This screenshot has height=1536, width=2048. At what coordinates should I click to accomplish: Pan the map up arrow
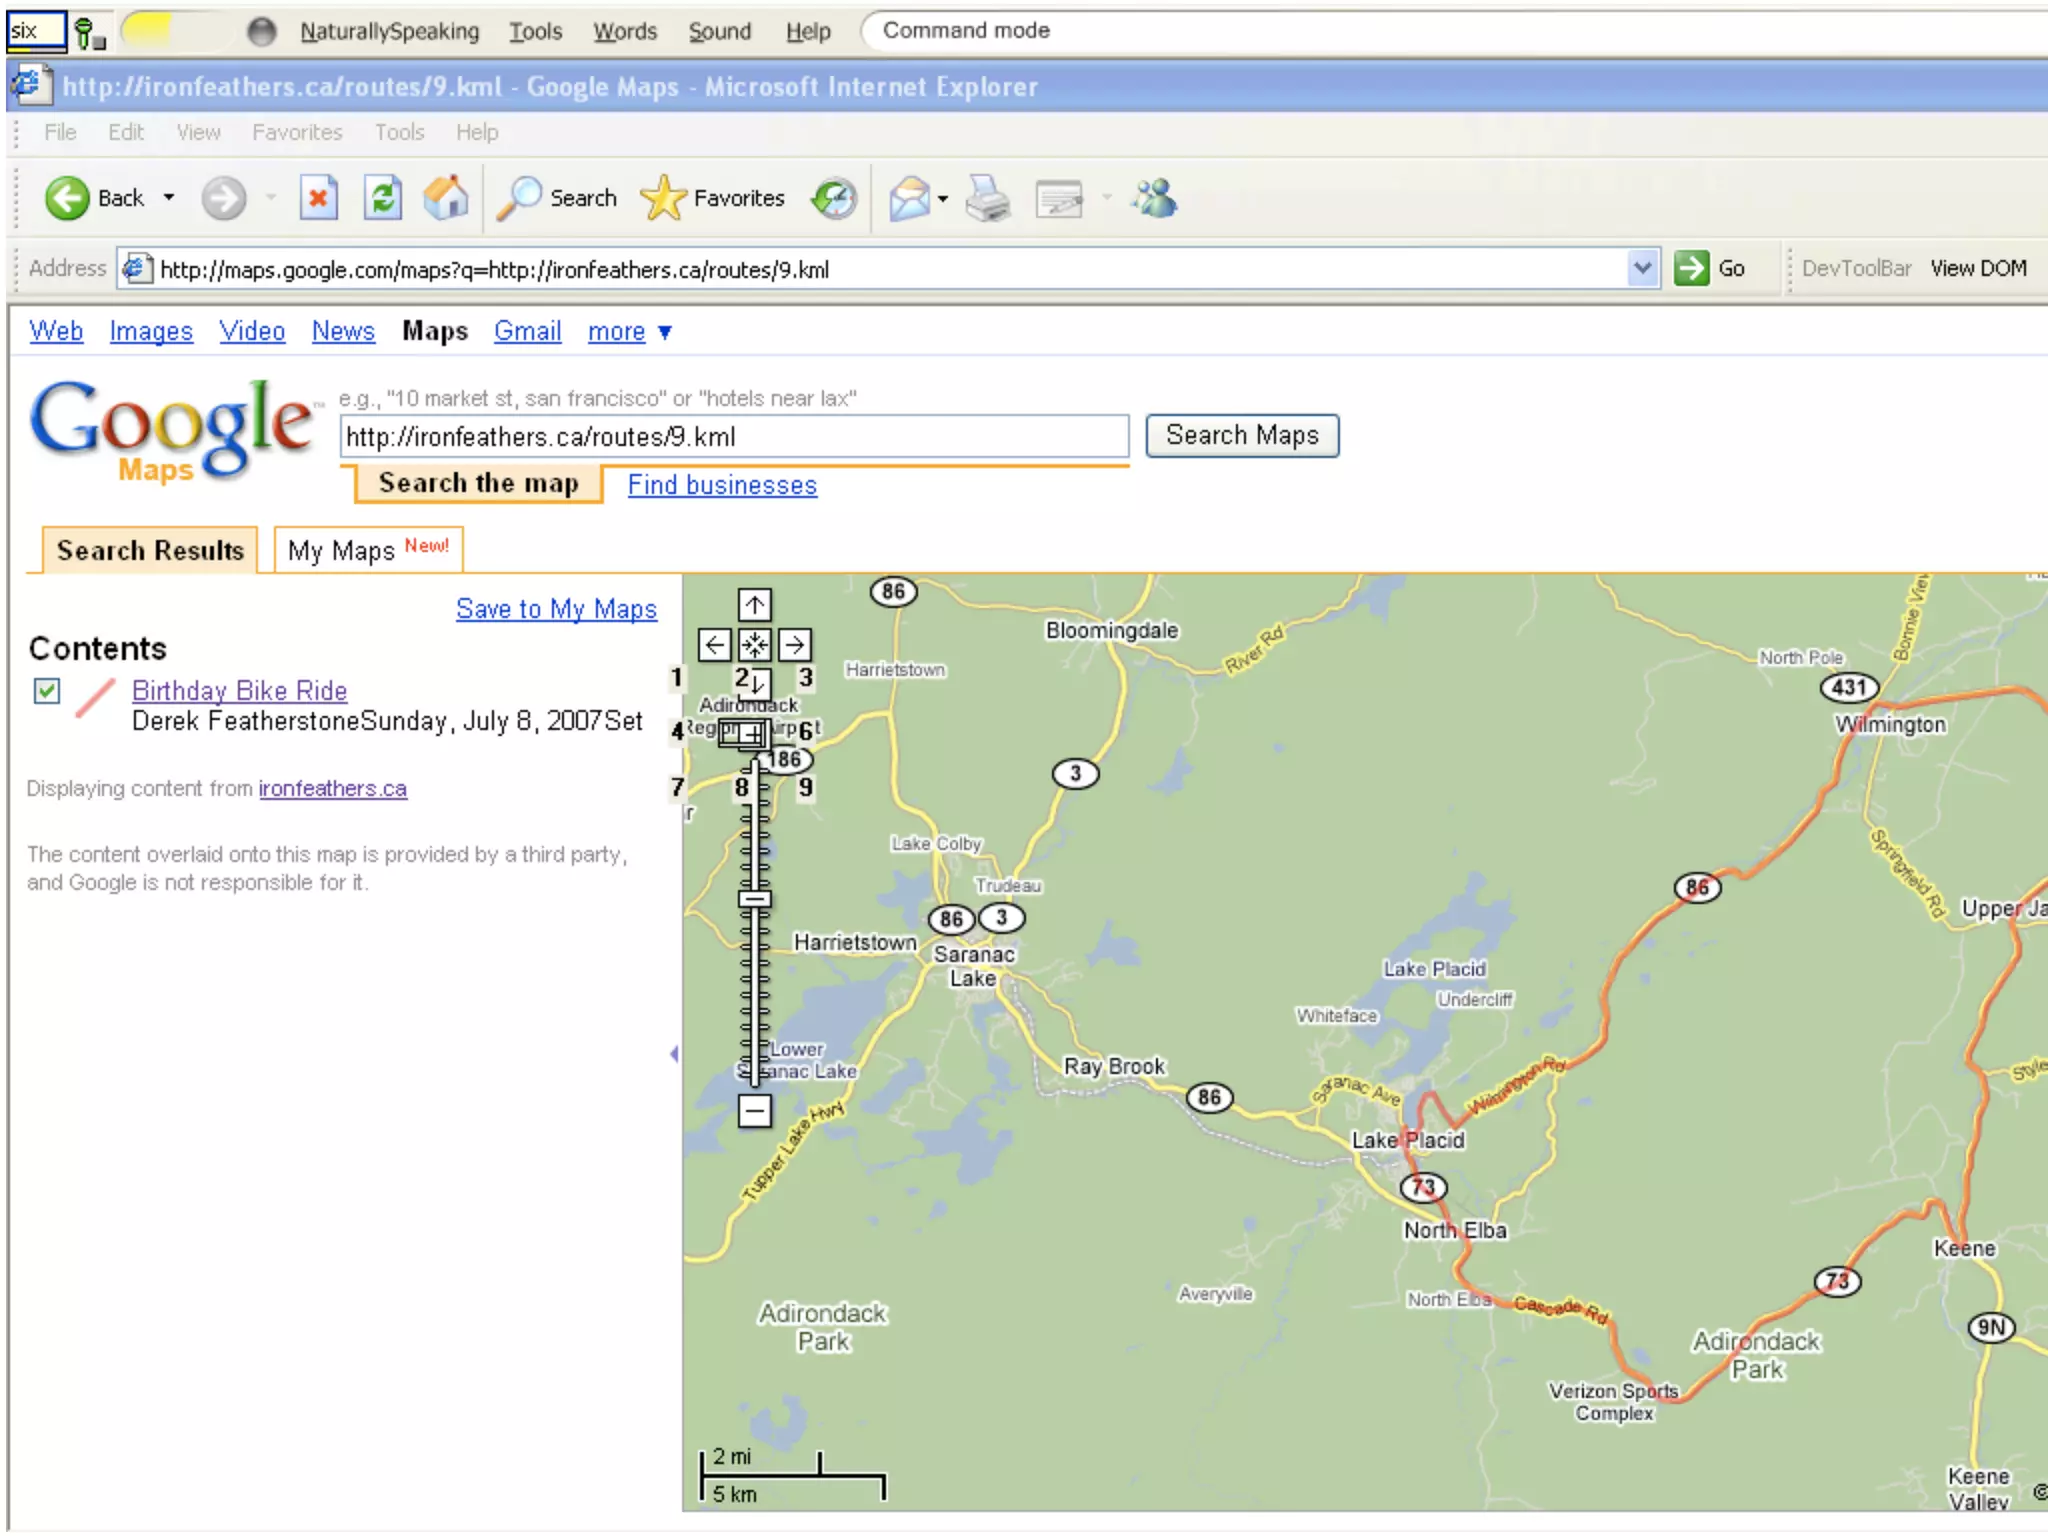pos(755,605)
